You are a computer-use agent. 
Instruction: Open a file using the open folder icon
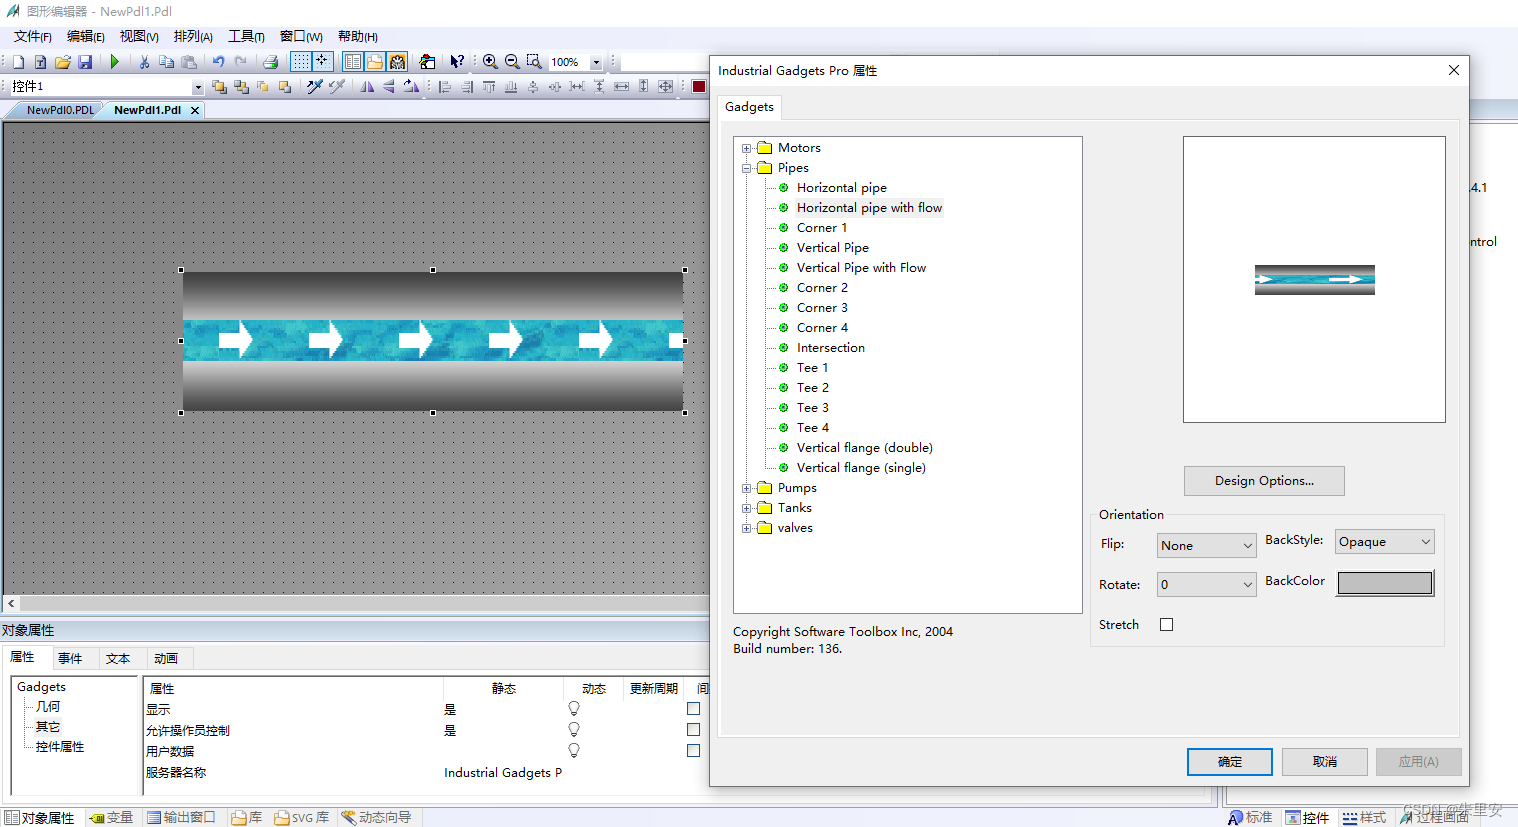click(x=63, y=61)
